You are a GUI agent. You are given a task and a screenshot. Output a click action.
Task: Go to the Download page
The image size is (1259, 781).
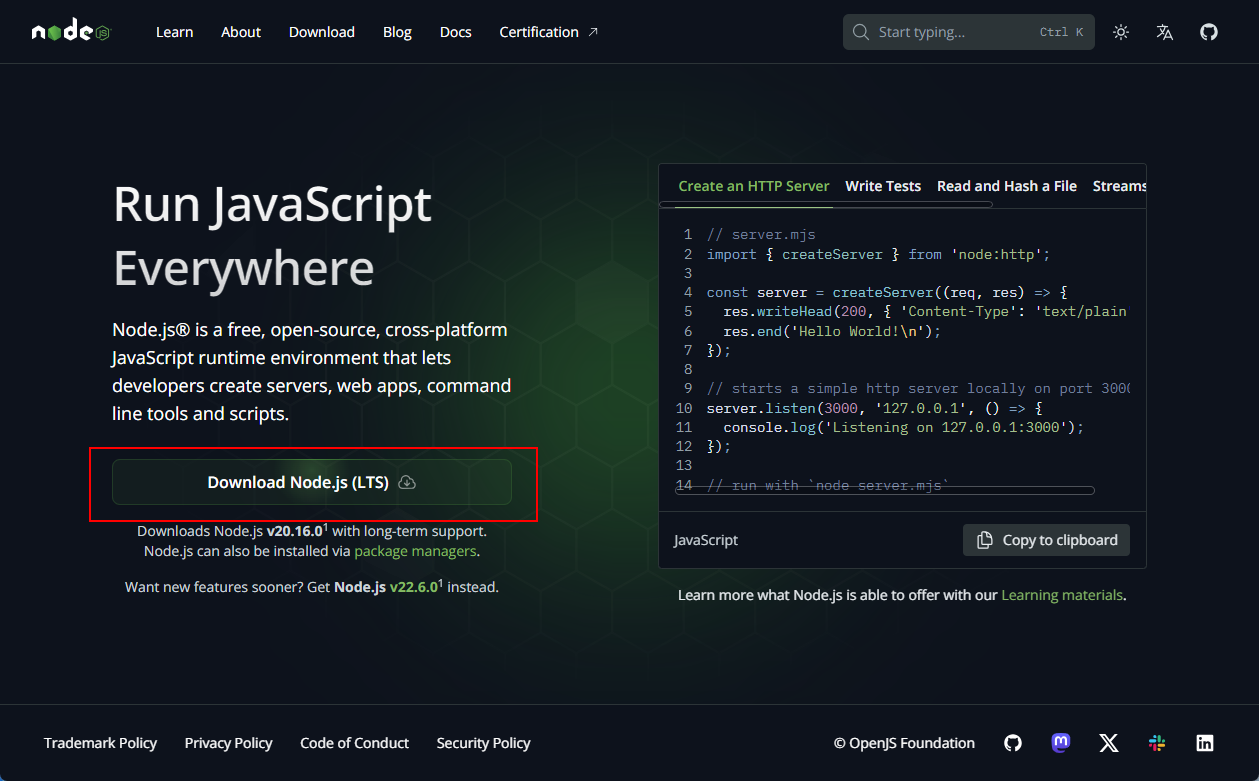click(322, 32)
